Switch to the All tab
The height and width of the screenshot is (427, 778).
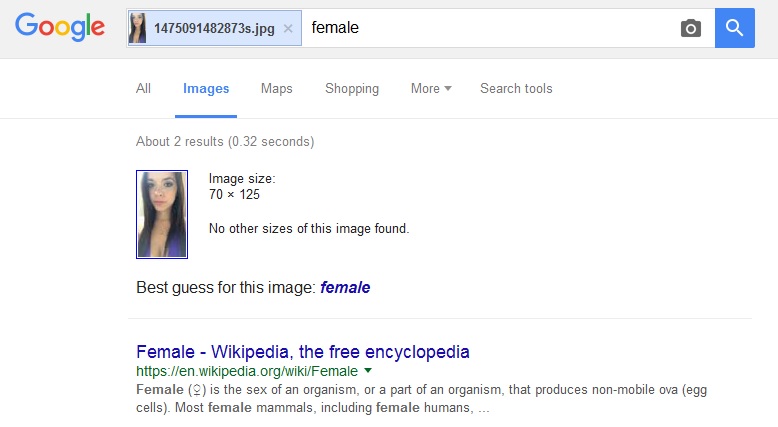tap(143, 88)
